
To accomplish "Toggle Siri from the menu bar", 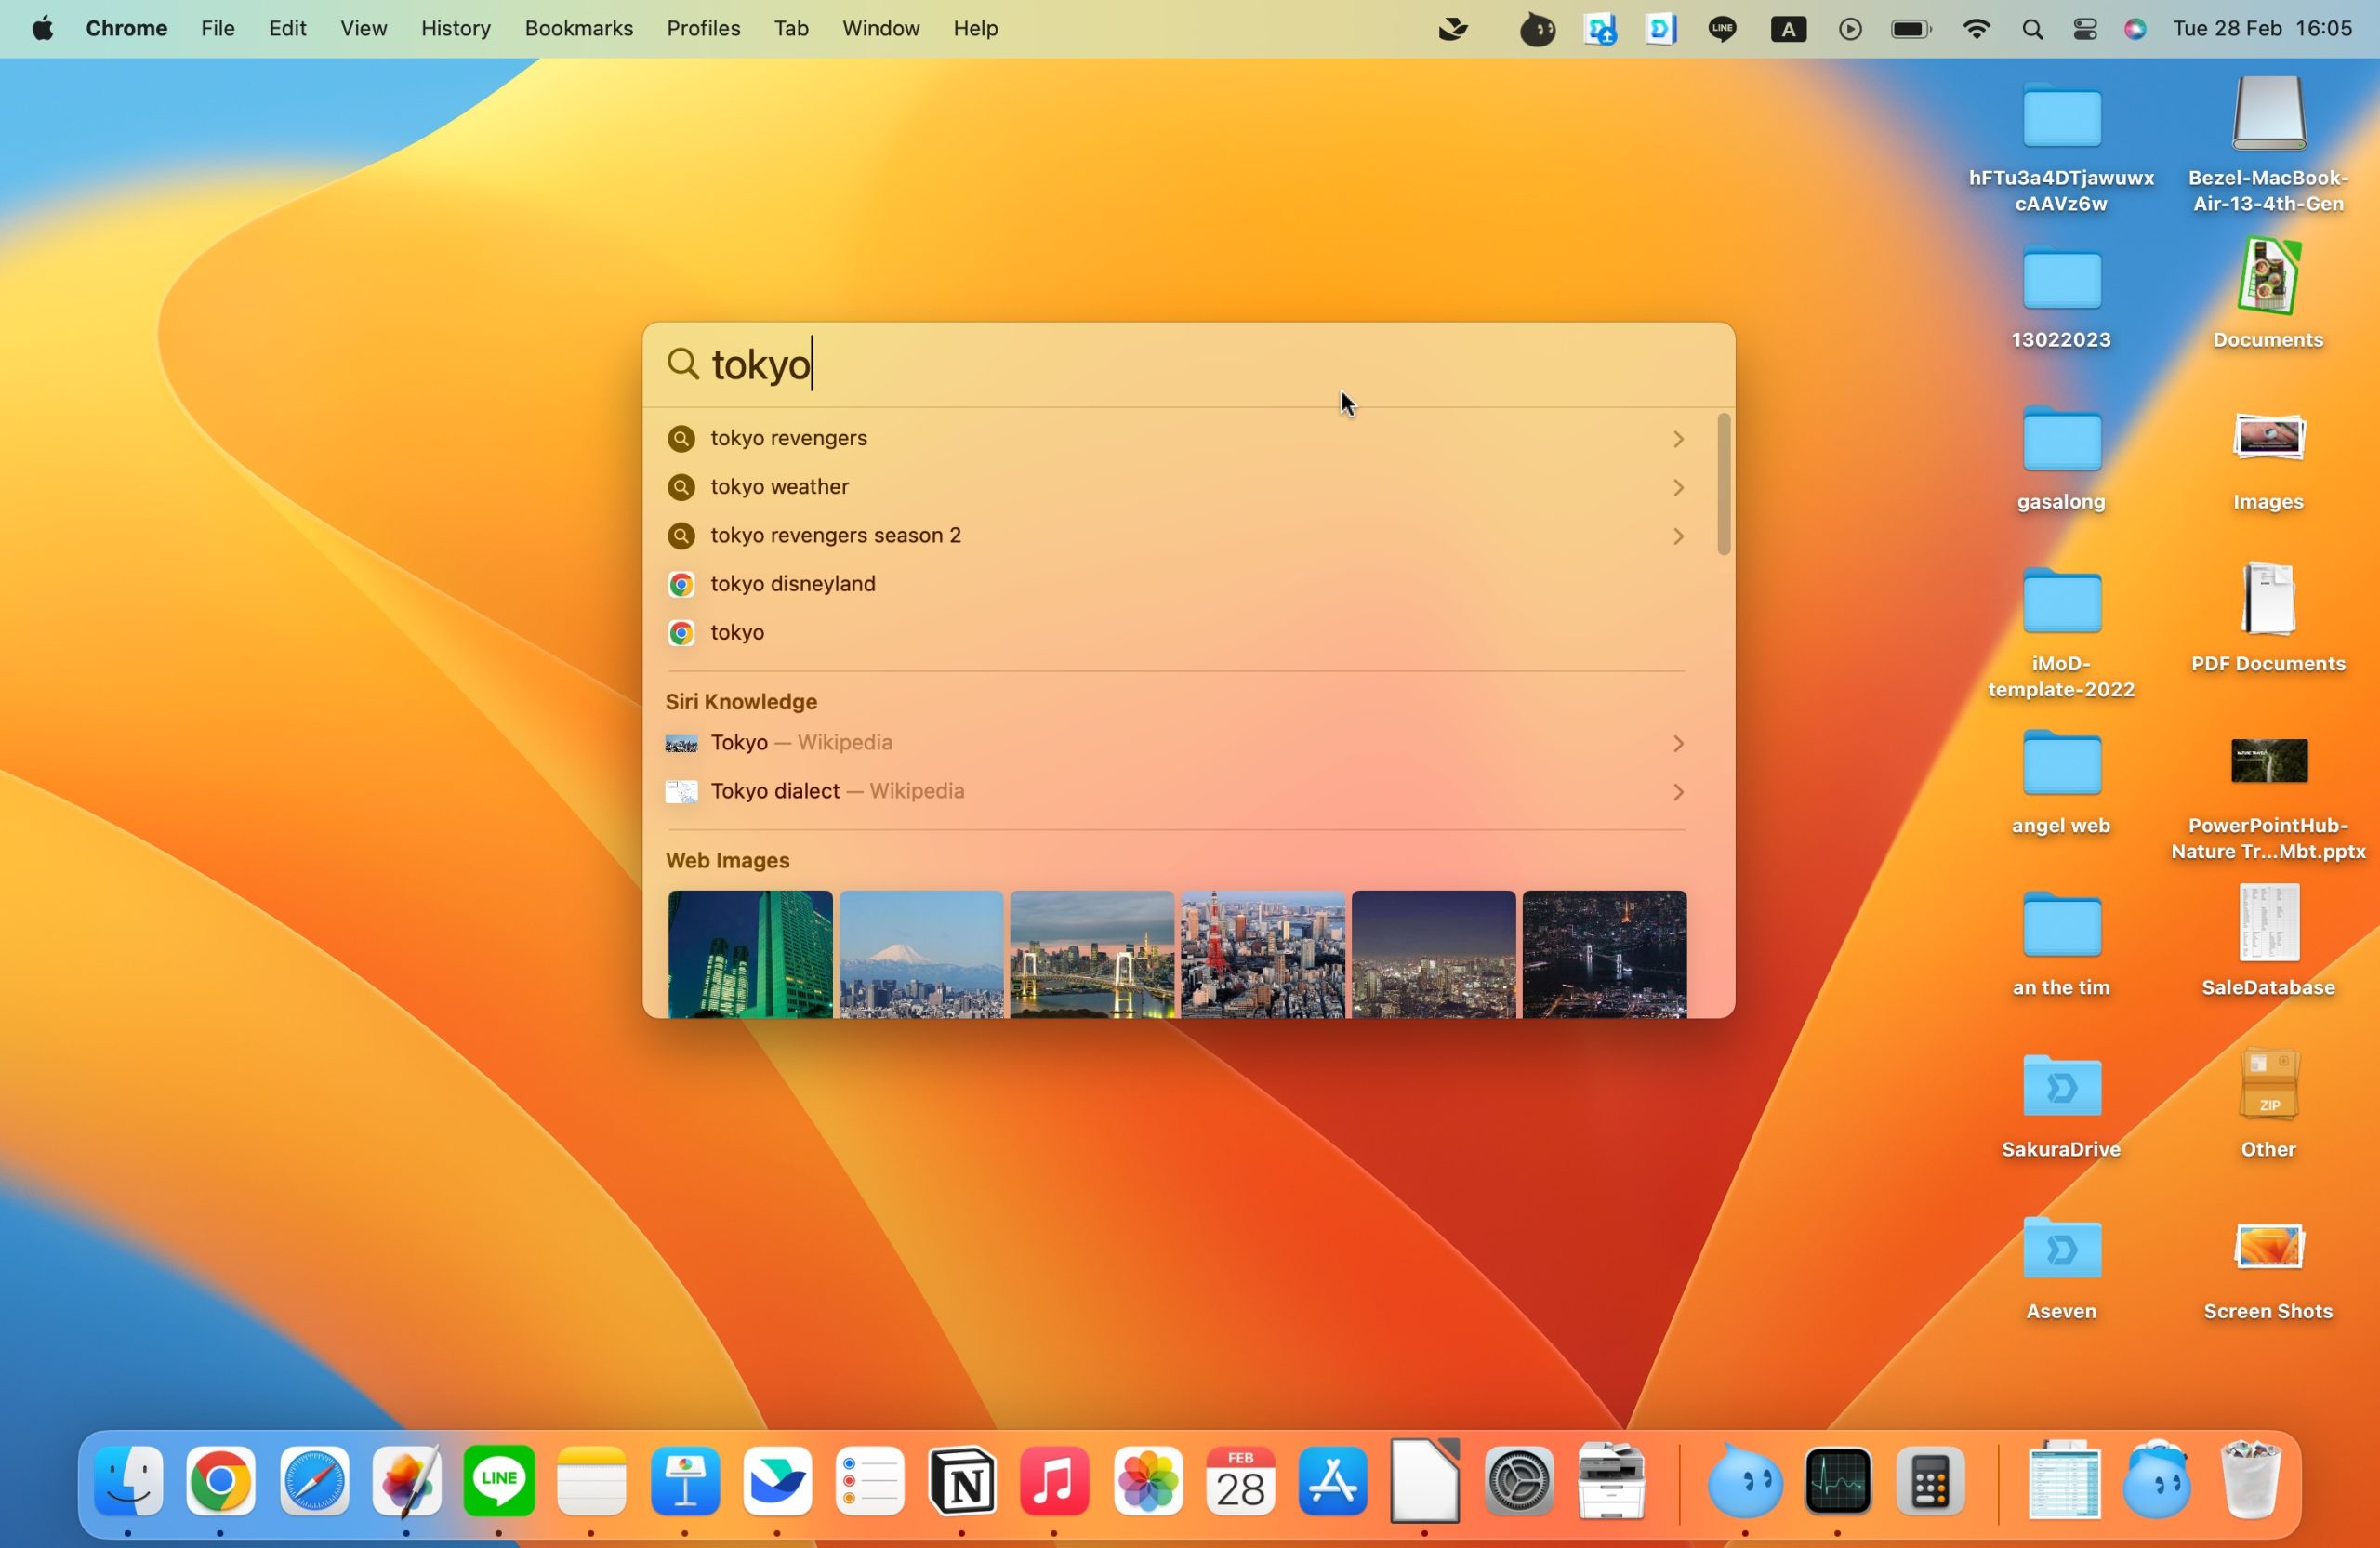I will tap(2134, 29).
